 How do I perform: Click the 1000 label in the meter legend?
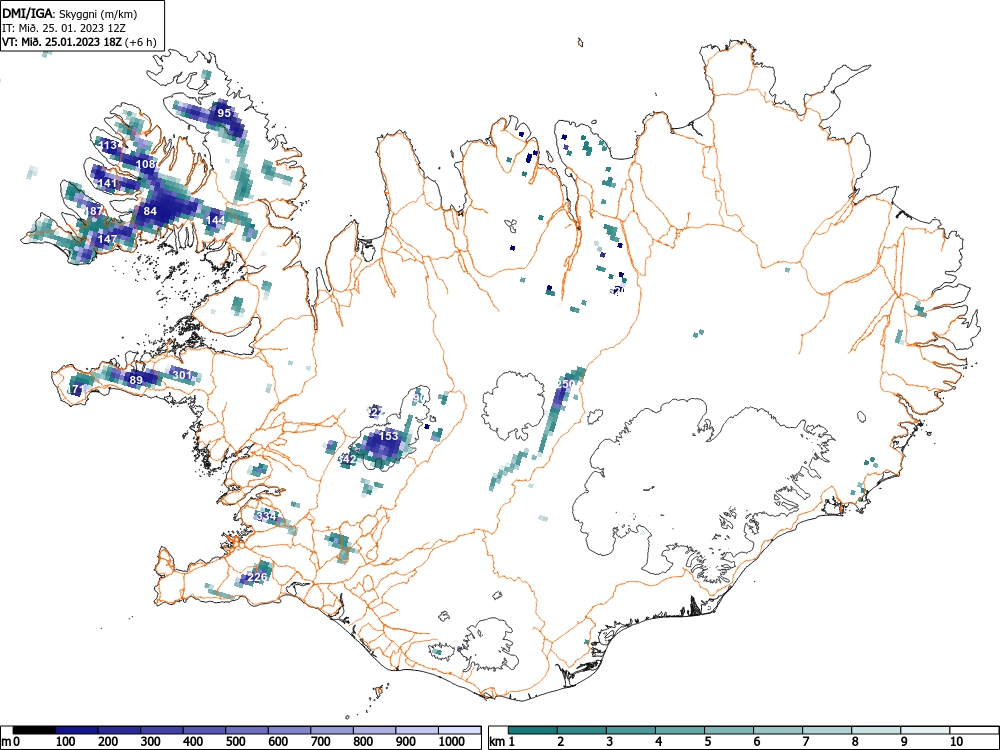[452, 742]
